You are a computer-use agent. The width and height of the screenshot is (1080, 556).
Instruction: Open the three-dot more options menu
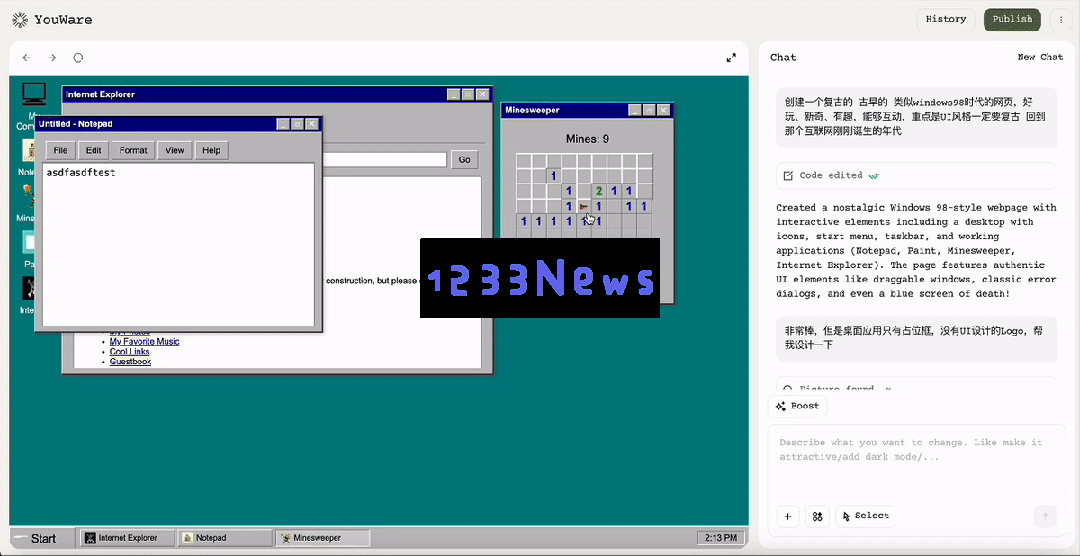1061,19
